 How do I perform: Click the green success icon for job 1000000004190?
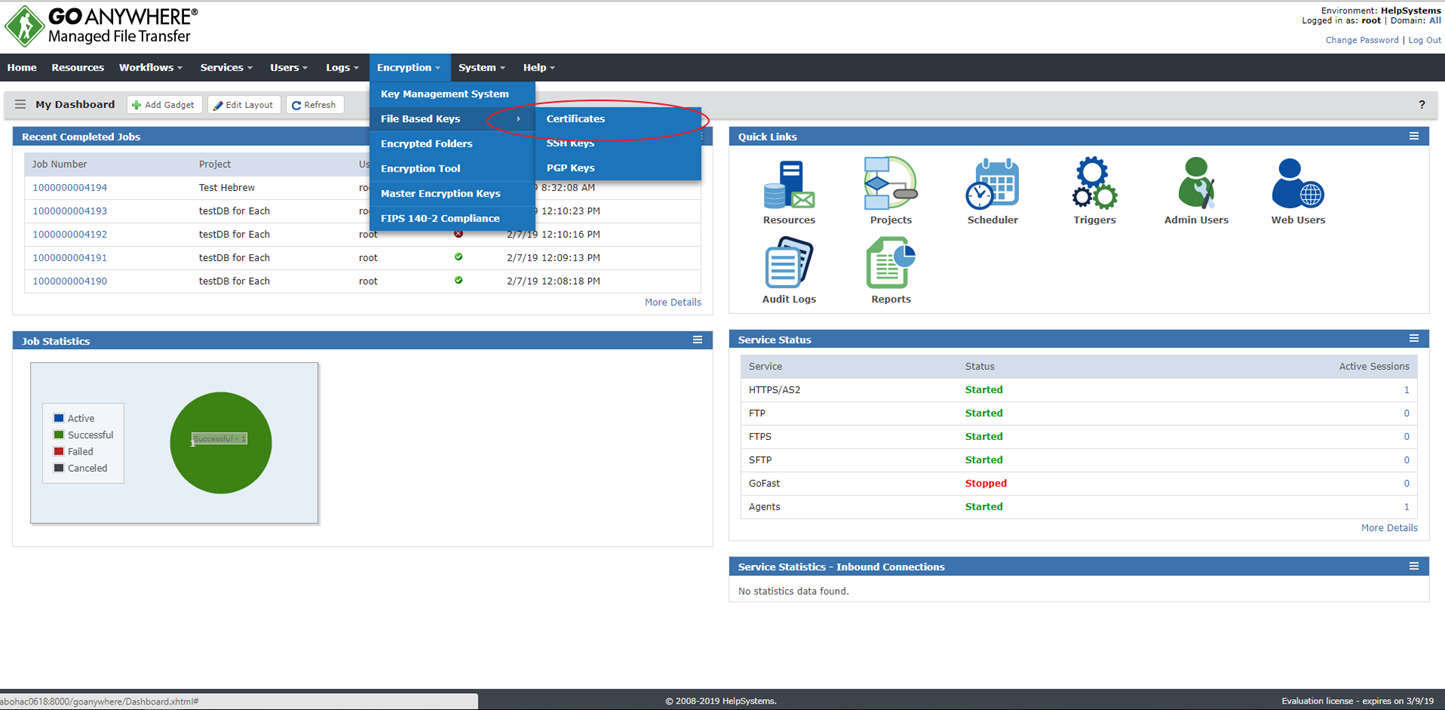tap(459, 281)
